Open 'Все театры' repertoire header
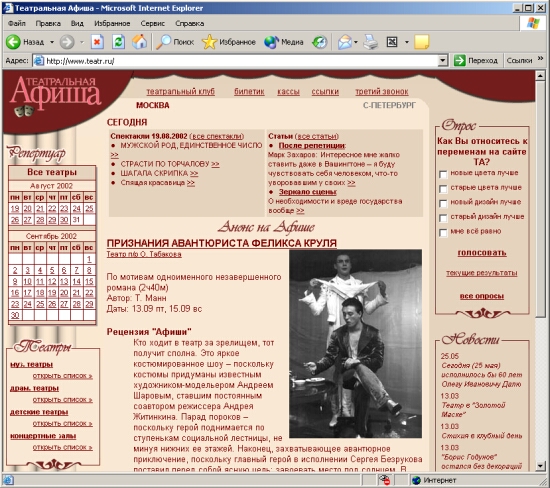The height and width of the screenshot is (488, 550). [52, 172]
